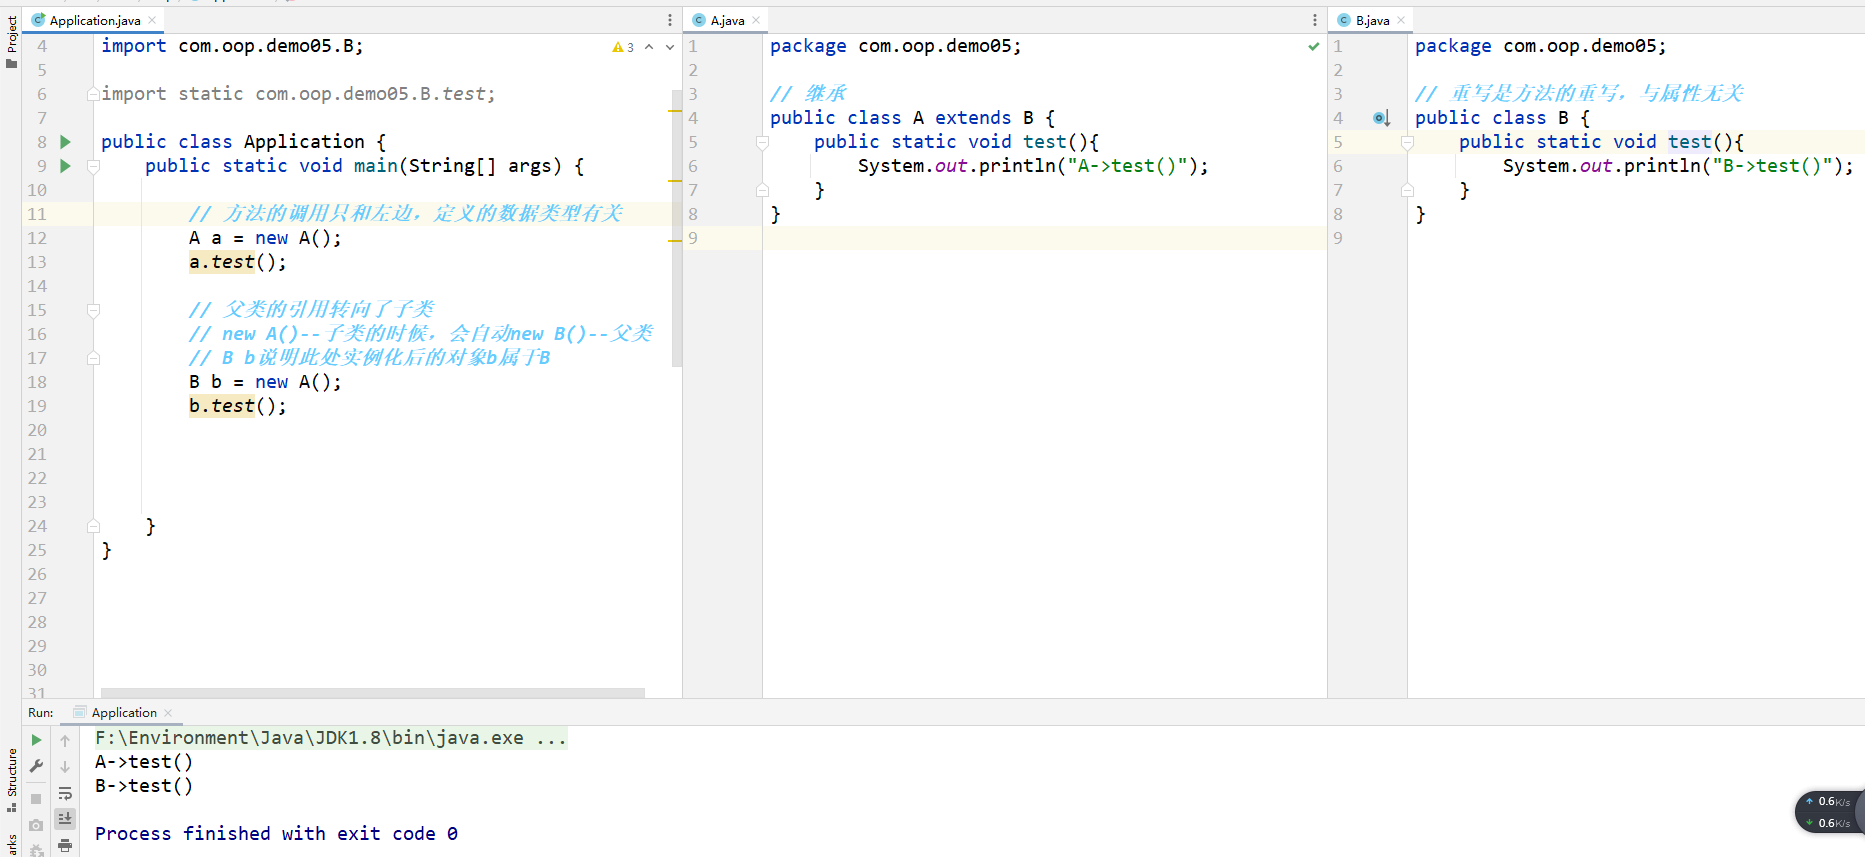1865x857 pixels.
Task: Click 'B->test()' console output line
Action: (144, 786)
